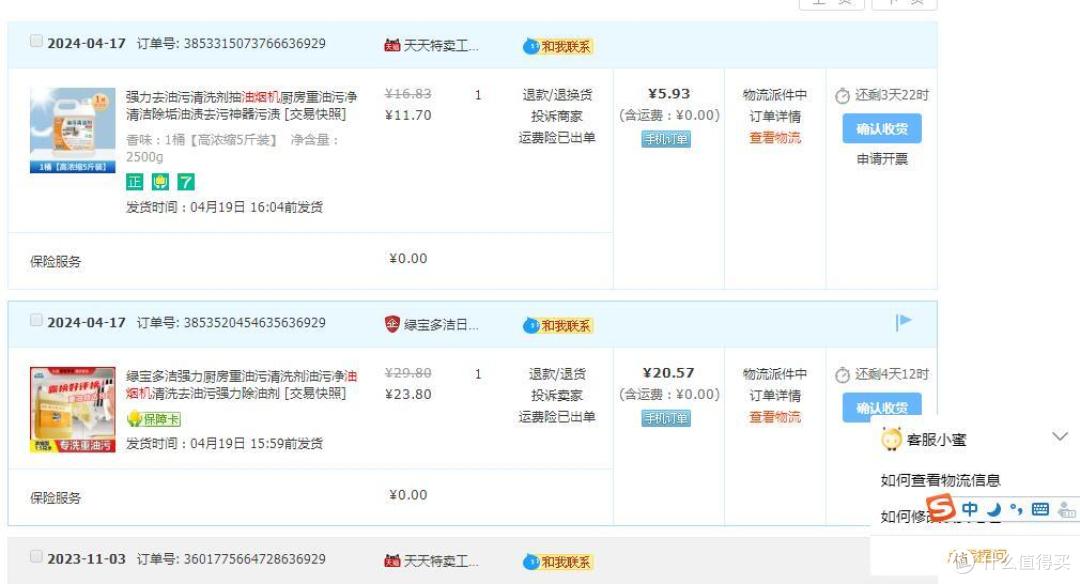Click 投诉卖家 on second order
This screenshot has height=584, width=1080.
pos(557,395)
